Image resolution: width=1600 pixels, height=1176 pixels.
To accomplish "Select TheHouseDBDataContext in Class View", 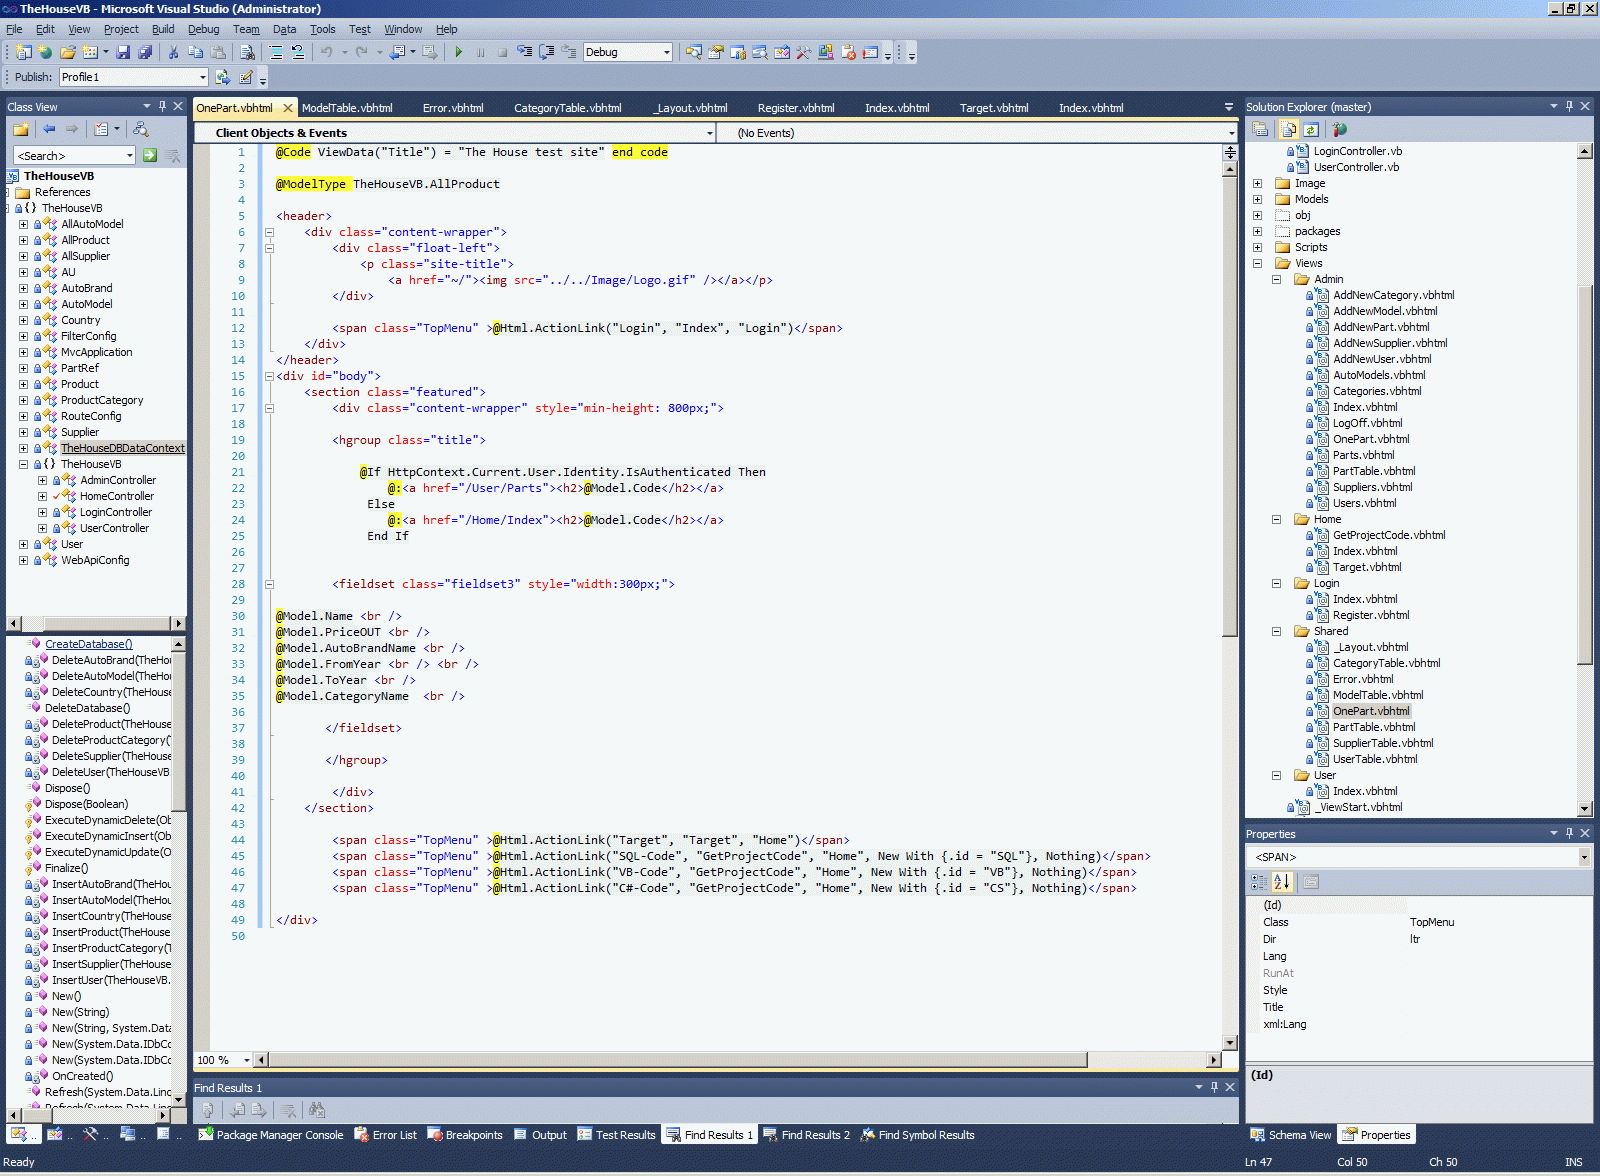I will tap(122, 448).
